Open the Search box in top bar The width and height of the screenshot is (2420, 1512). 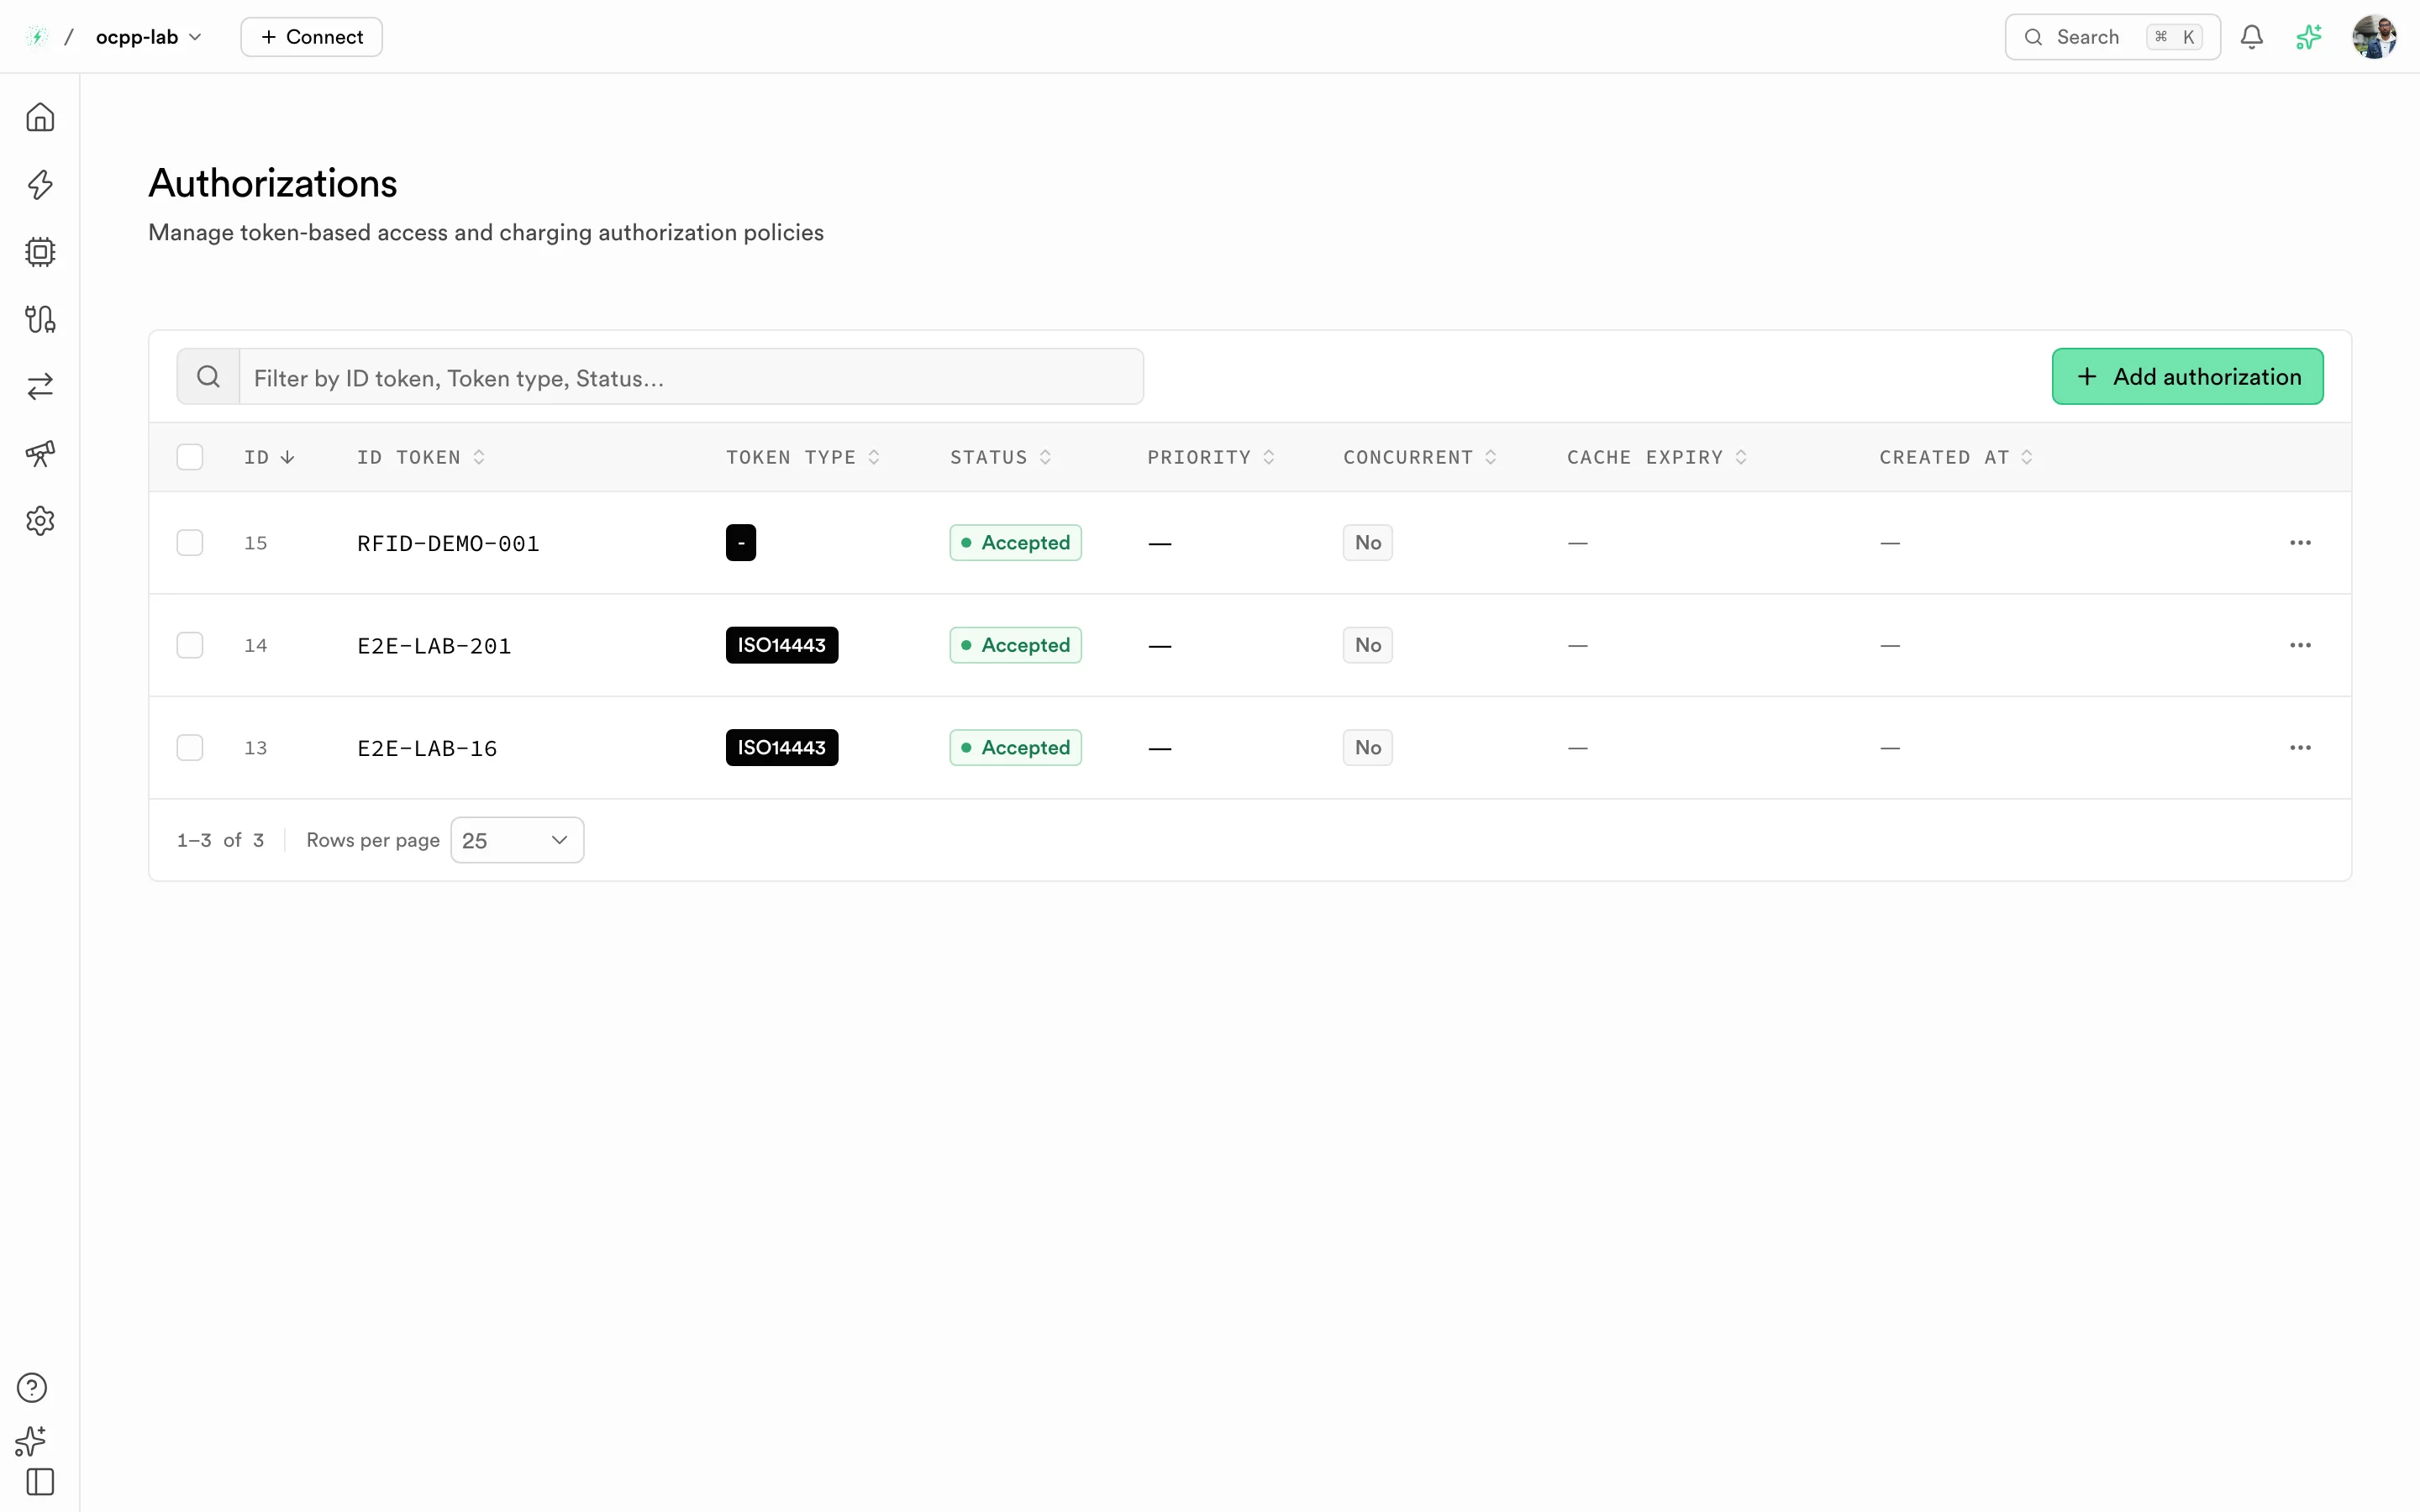pos(2112,37)
